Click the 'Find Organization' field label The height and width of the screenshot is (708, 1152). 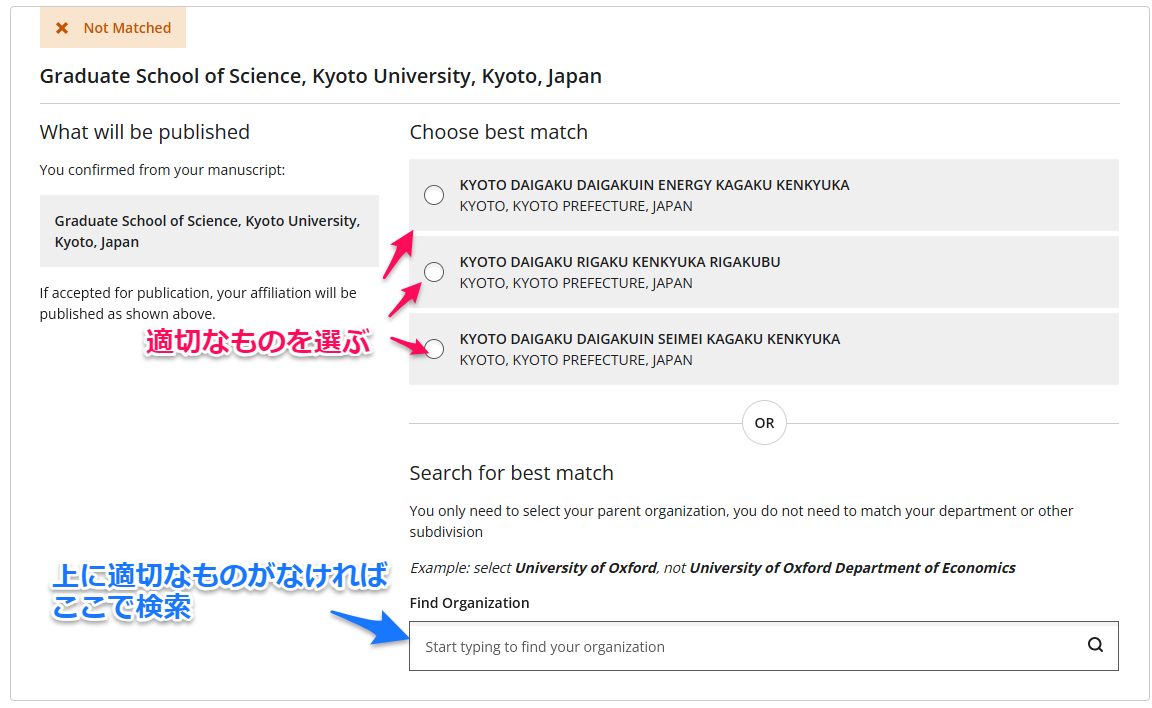pos(469,603)
